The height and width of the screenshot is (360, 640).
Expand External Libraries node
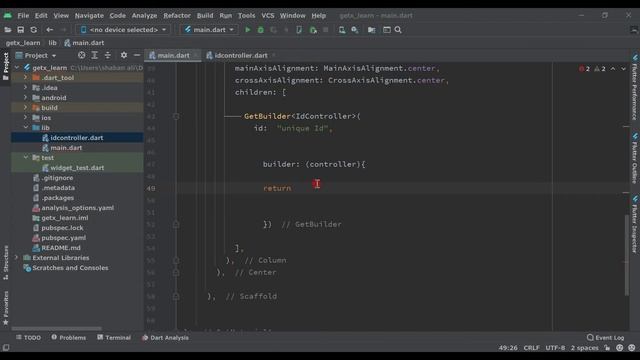pyautogui.click(x=17, y=258)
